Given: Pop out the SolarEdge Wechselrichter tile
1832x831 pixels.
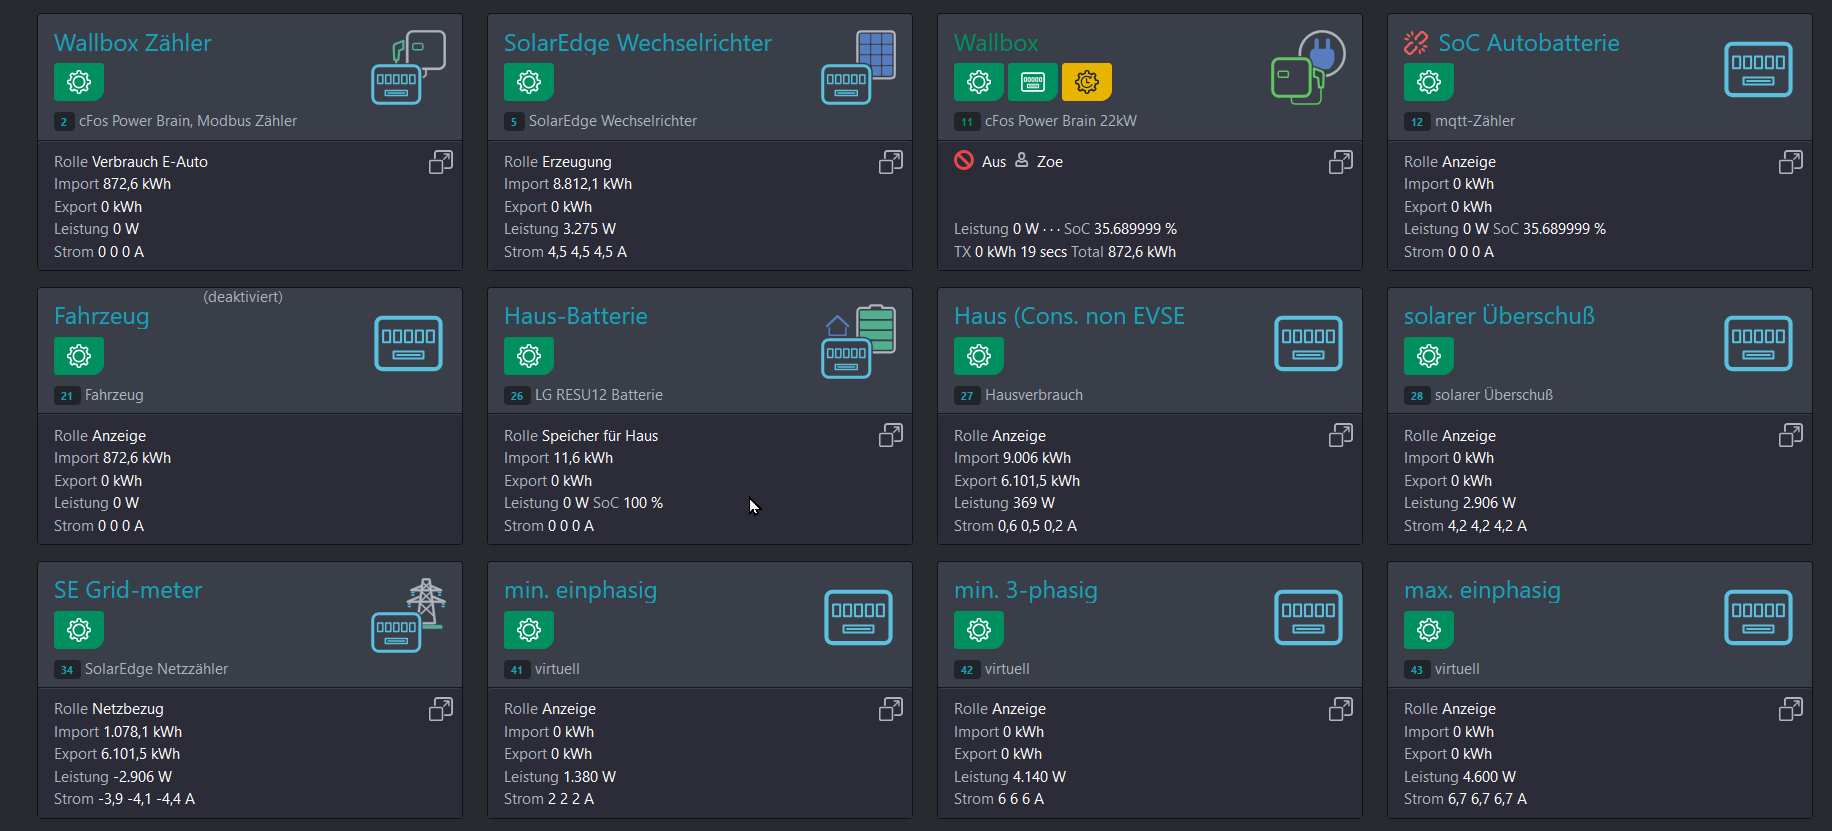Looking at the screenshot, I should tap(891, 162).
